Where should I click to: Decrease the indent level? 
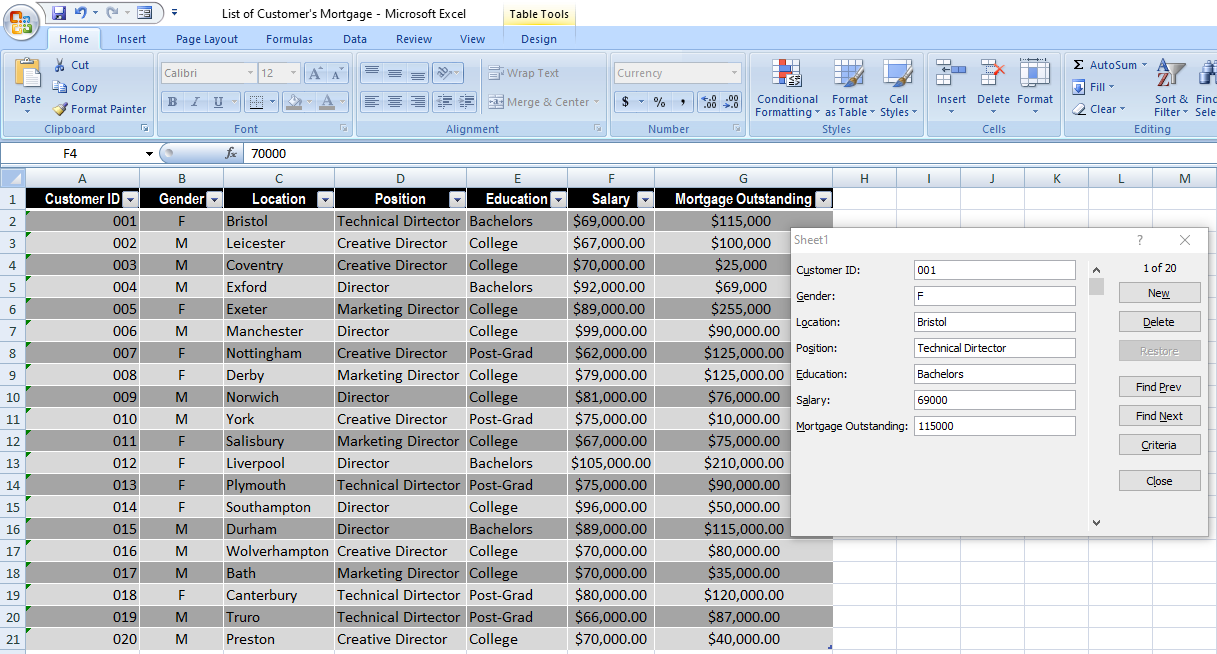[x=444, y=102]
